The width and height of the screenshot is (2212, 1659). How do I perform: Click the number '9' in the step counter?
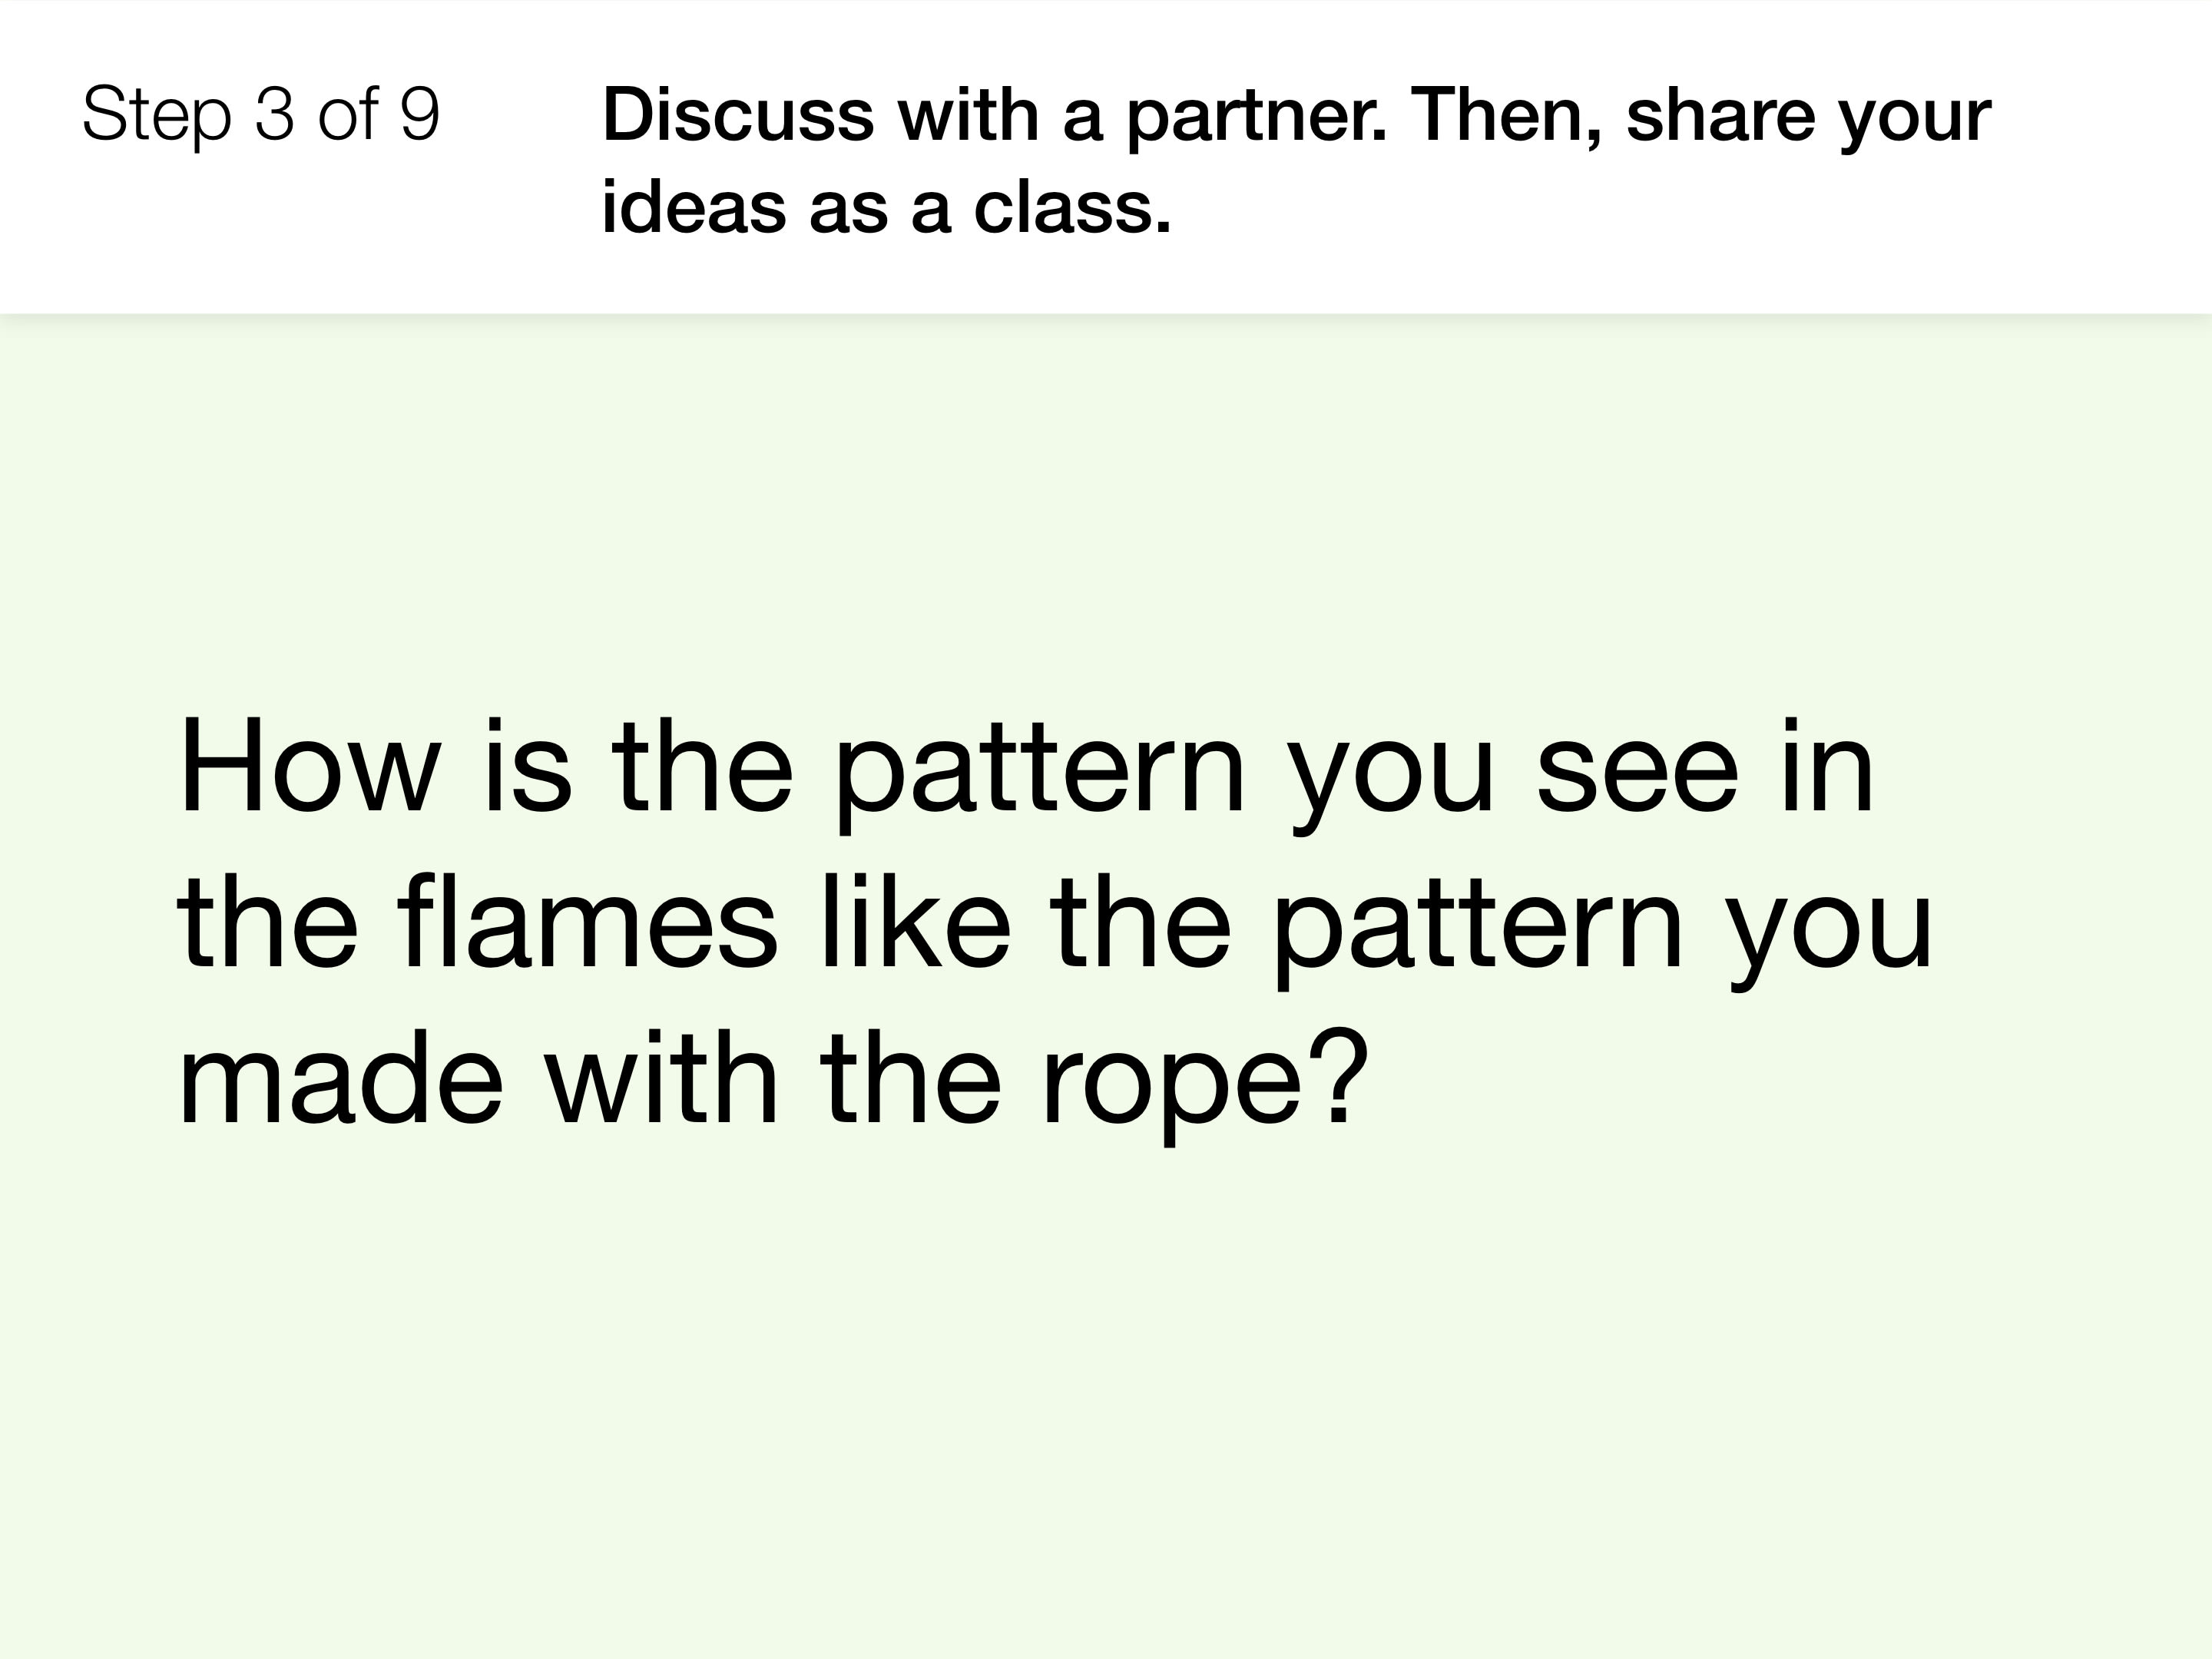tap(419, 115)
